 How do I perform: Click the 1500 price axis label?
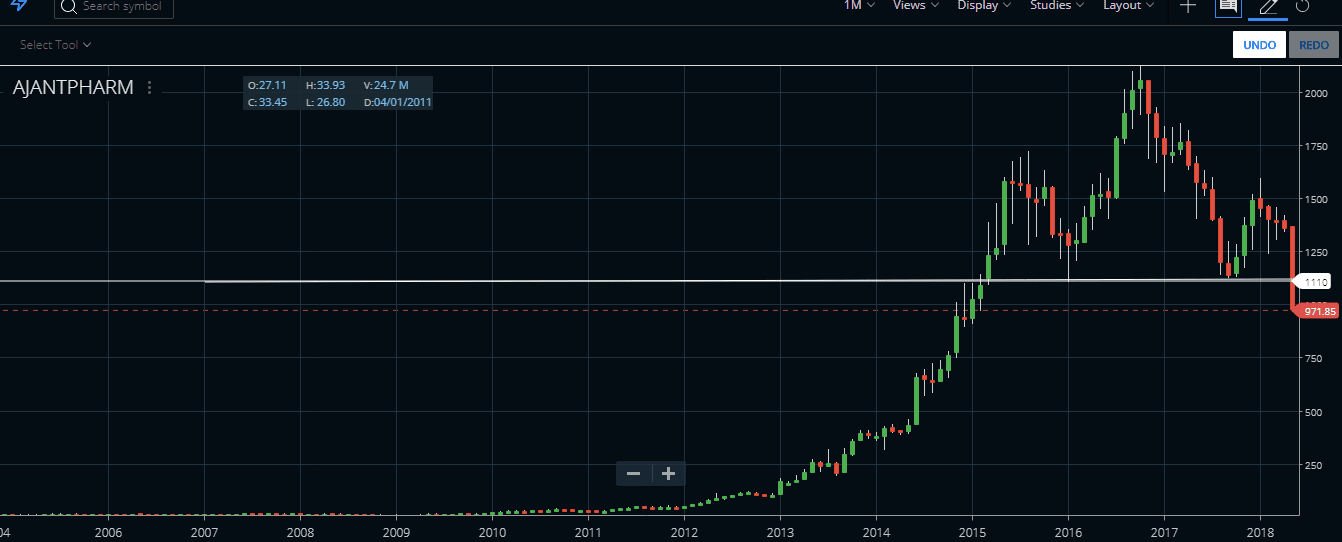1315,199
